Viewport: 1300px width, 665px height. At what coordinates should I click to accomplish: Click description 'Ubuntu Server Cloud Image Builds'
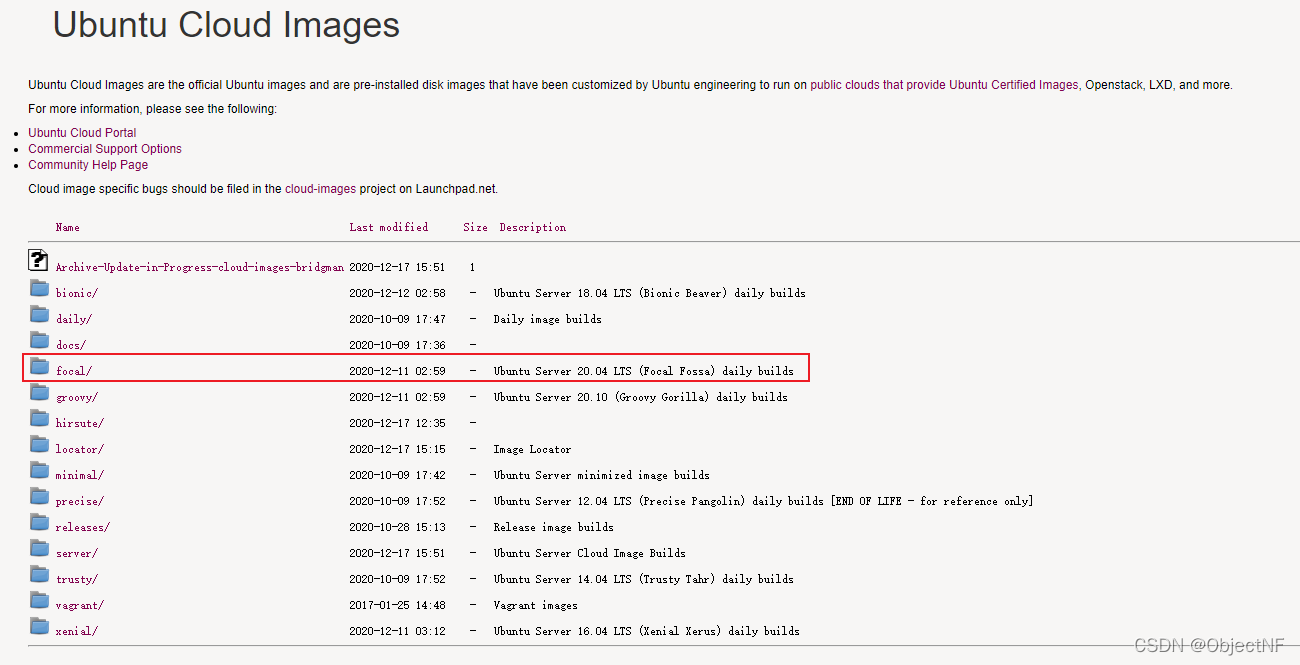pos(589,553)
